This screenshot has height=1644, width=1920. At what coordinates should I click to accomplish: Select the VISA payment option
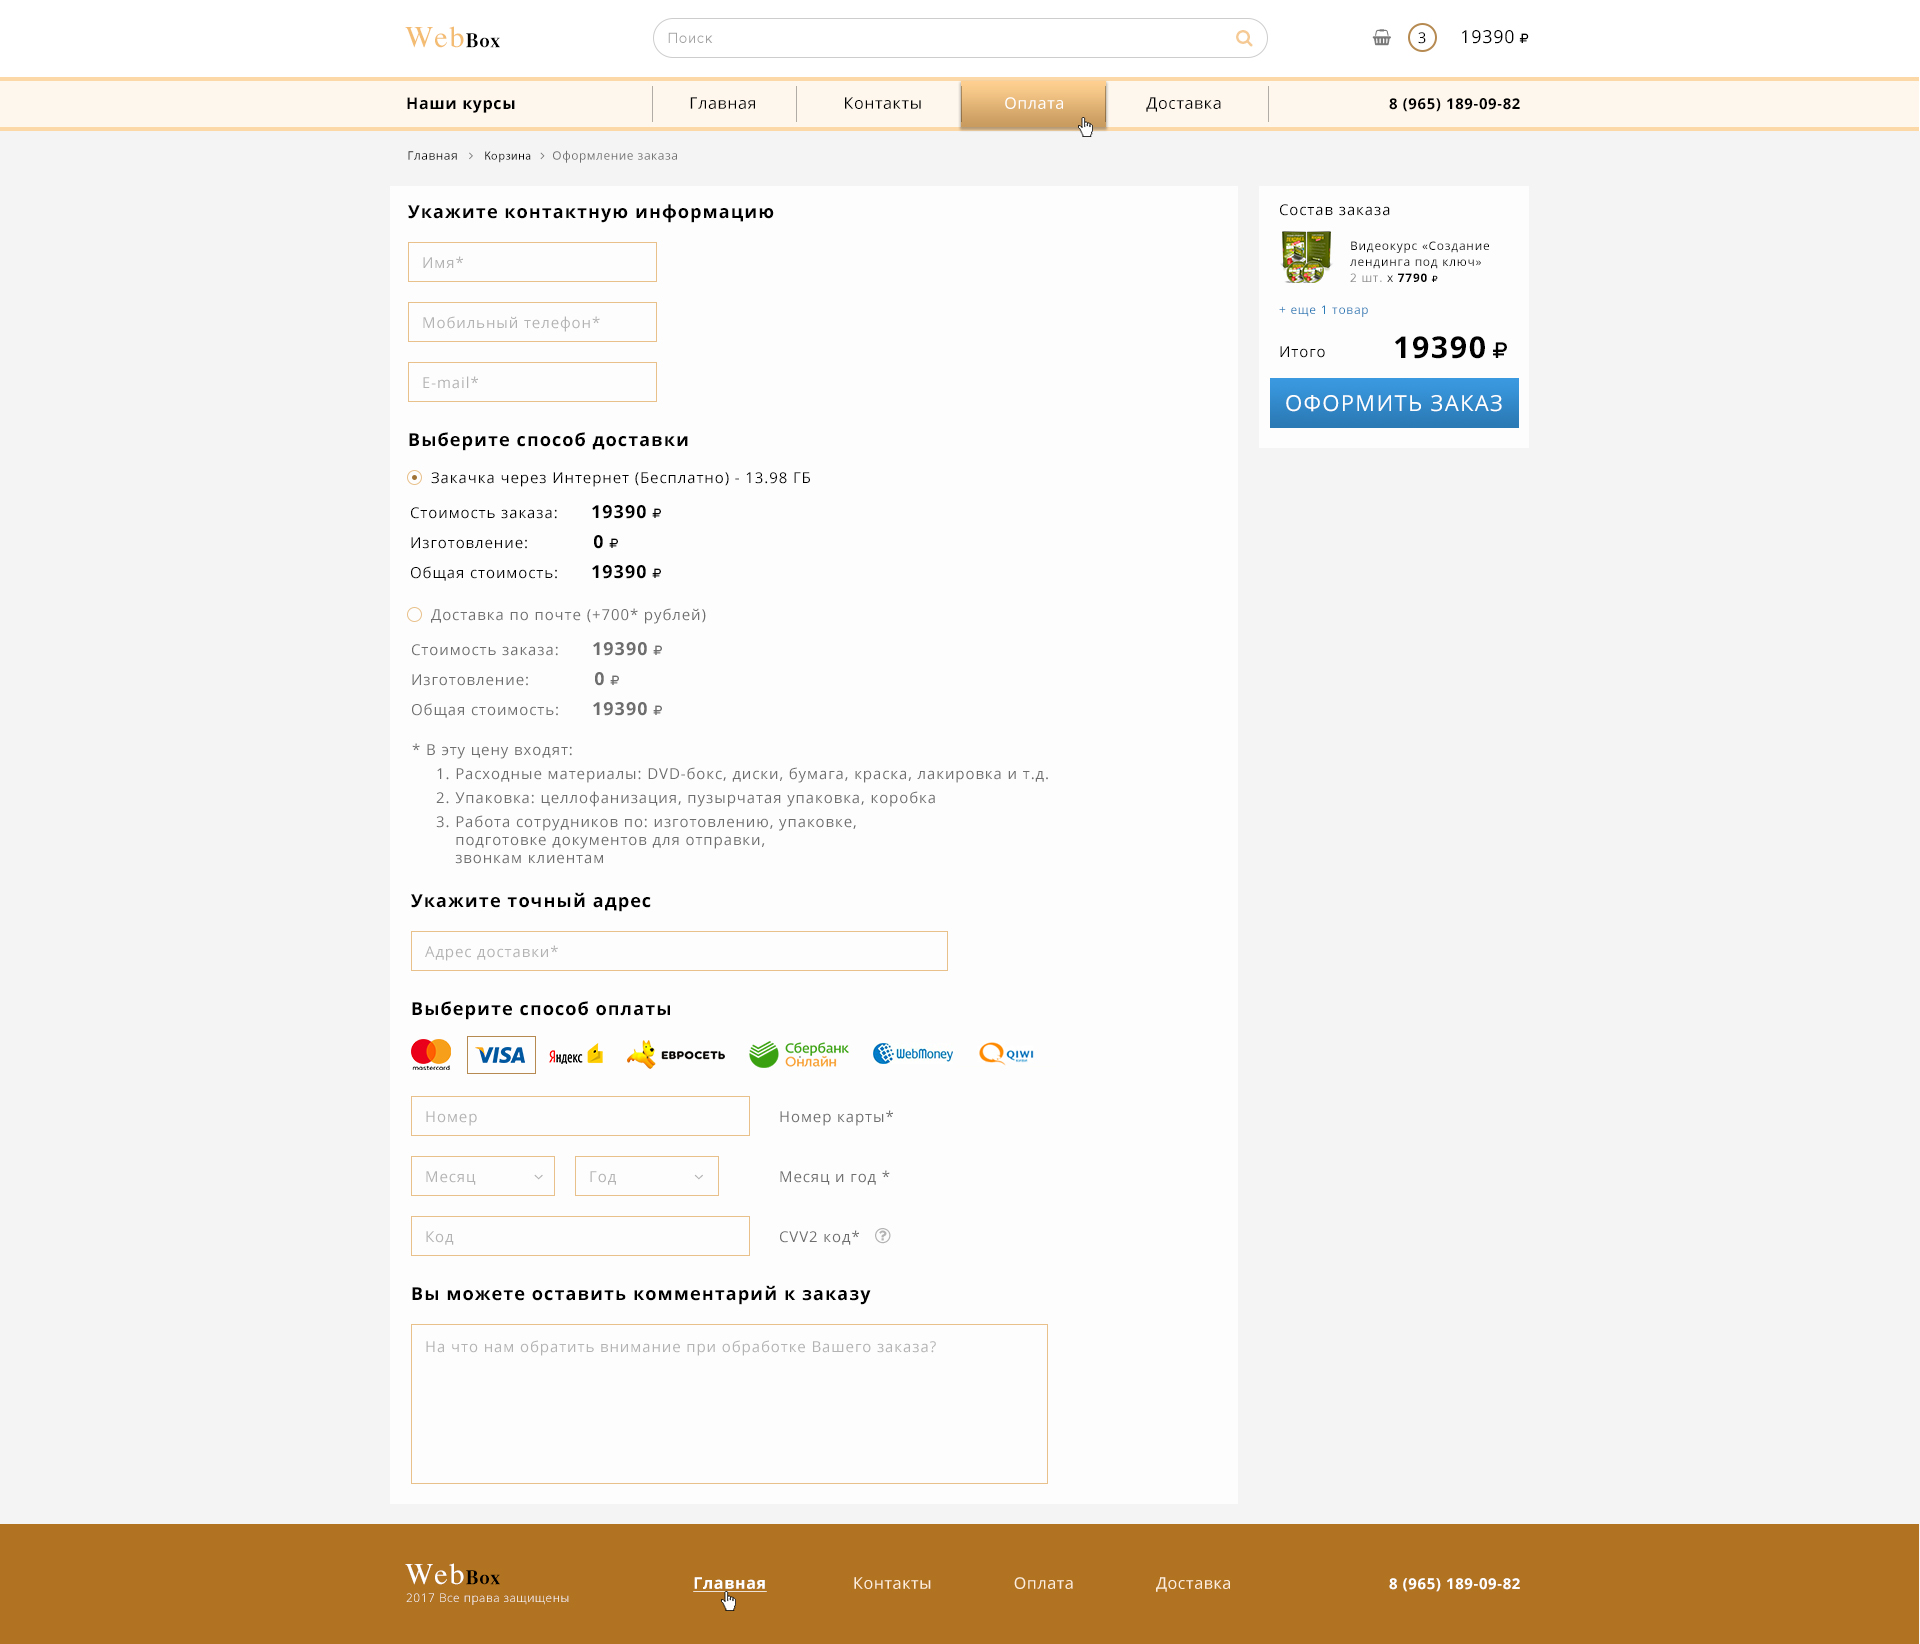pos(501,1055)
